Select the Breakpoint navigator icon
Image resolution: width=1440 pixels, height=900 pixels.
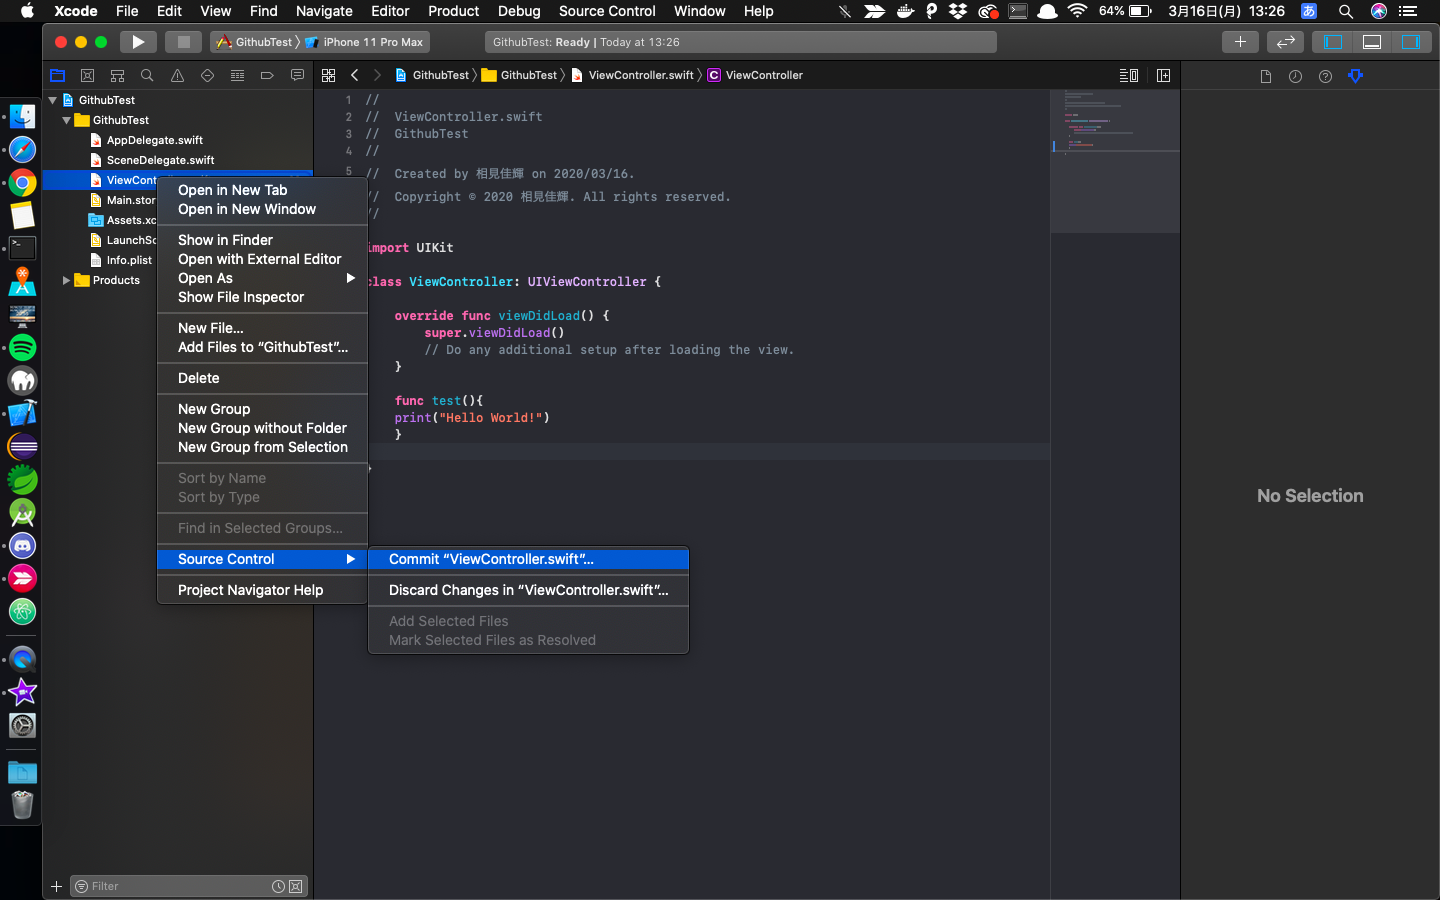pyautogui.click(x=267, y=76)
